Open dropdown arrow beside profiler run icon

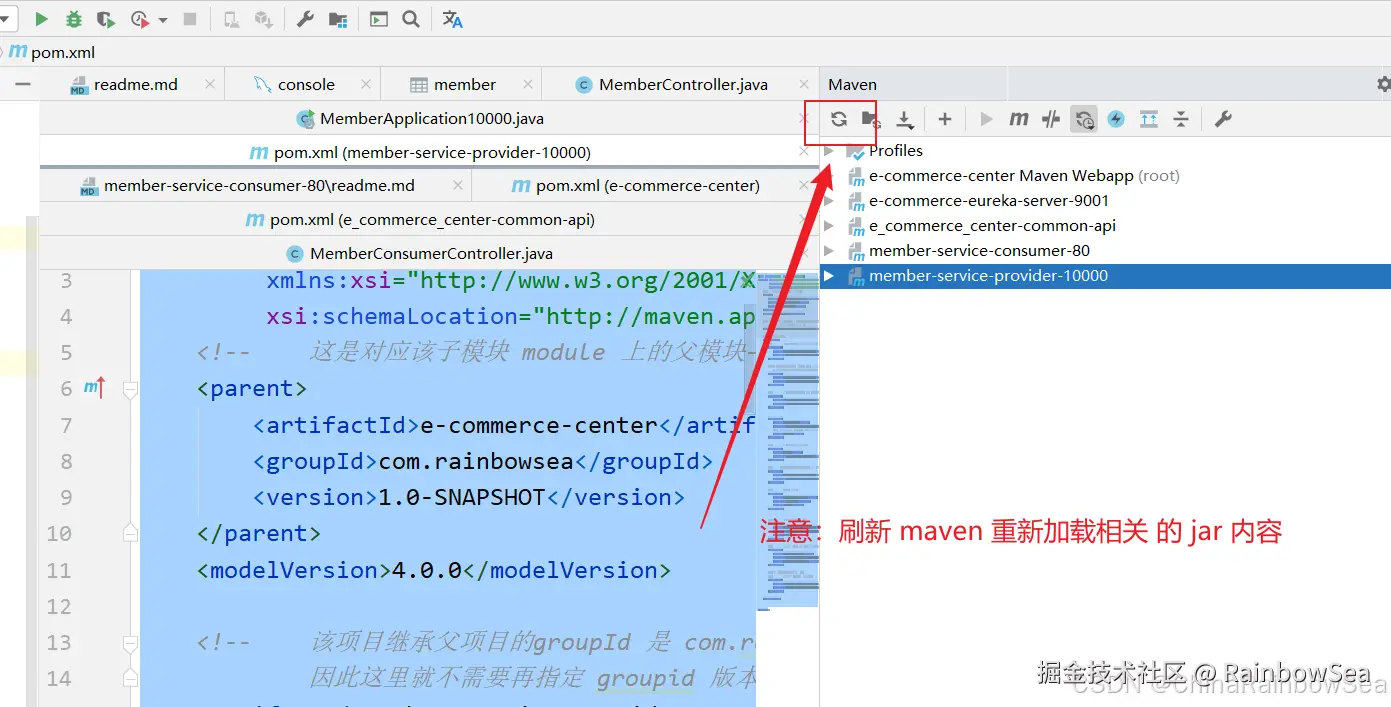point(162,20)
